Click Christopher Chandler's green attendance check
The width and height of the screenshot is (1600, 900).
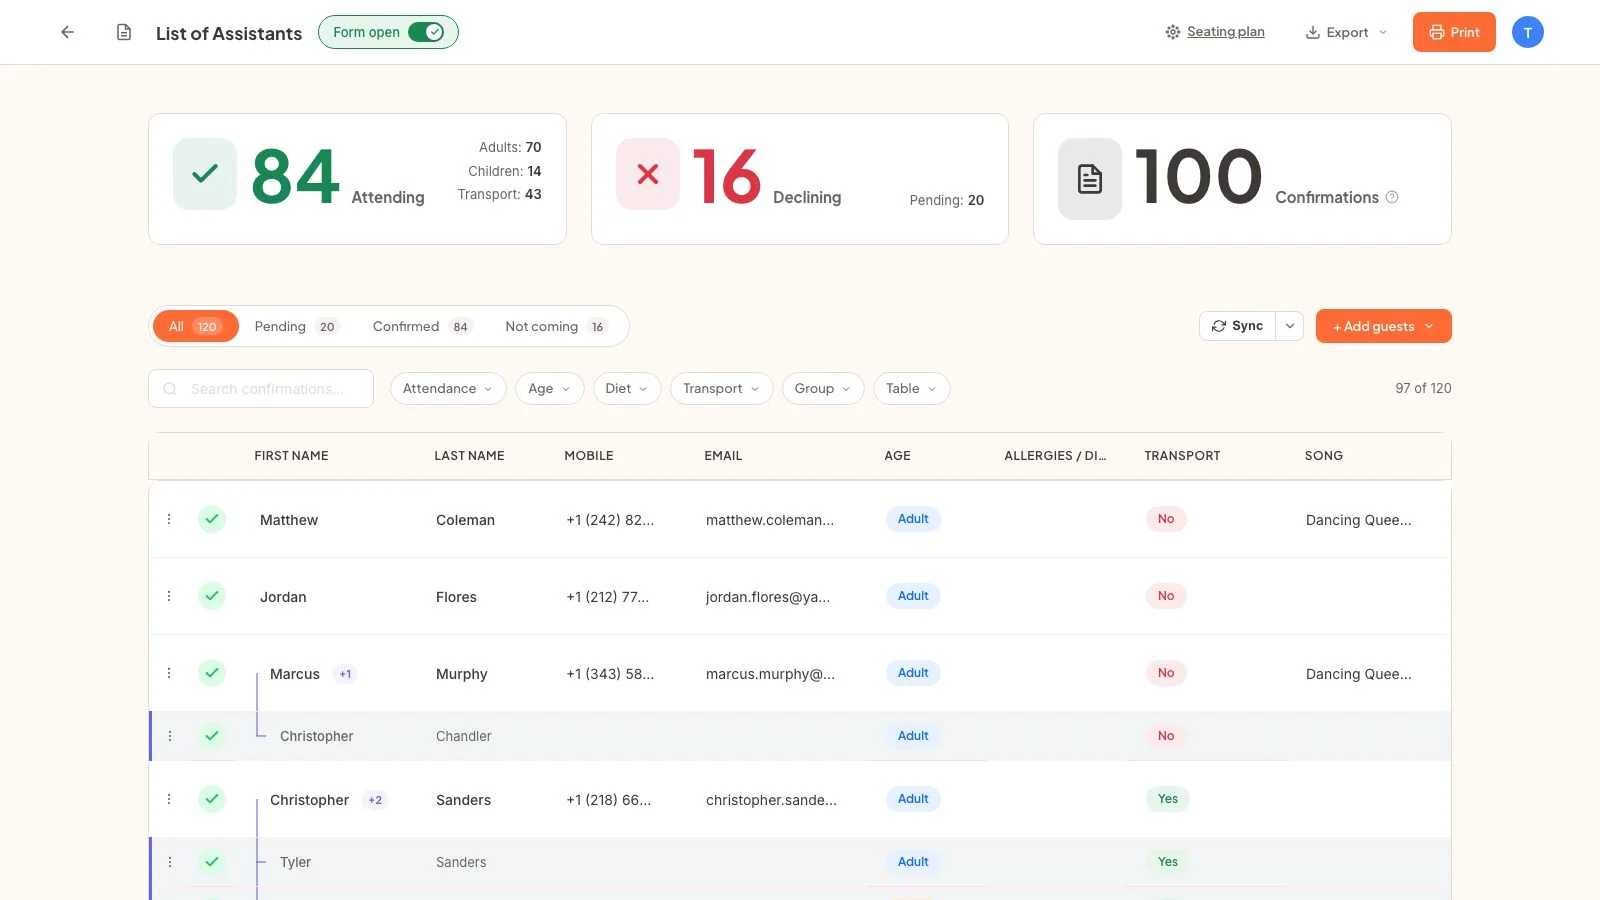coord(212,736)
